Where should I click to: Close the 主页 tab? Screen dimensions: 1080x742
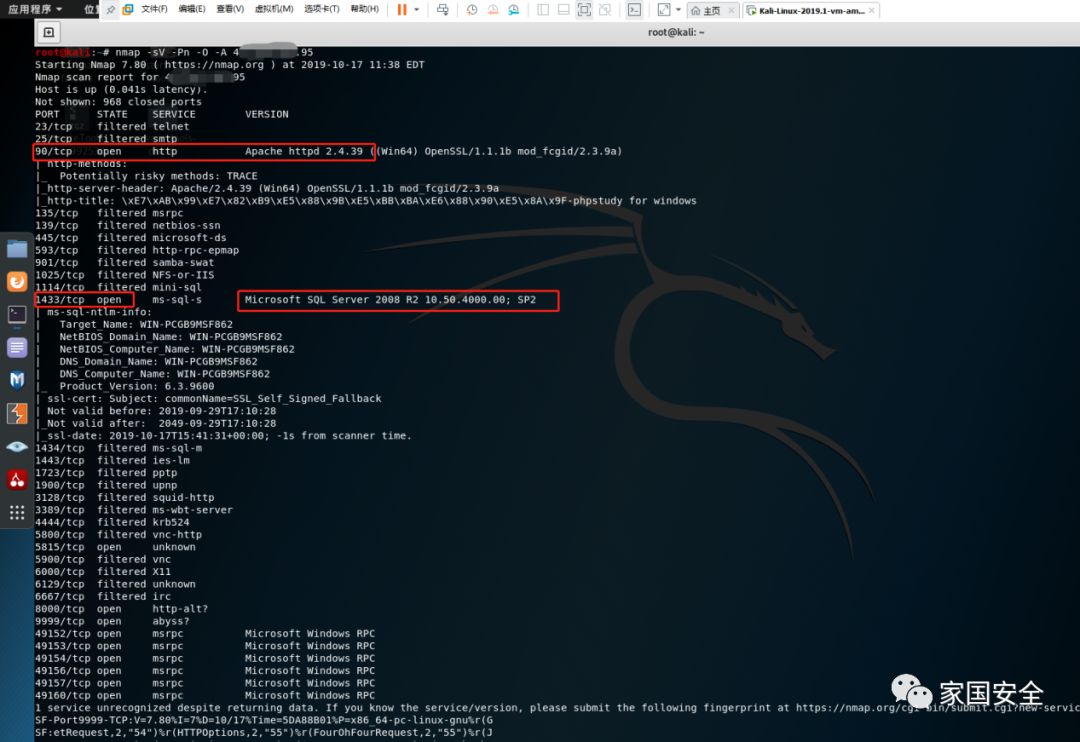[731, 10]
